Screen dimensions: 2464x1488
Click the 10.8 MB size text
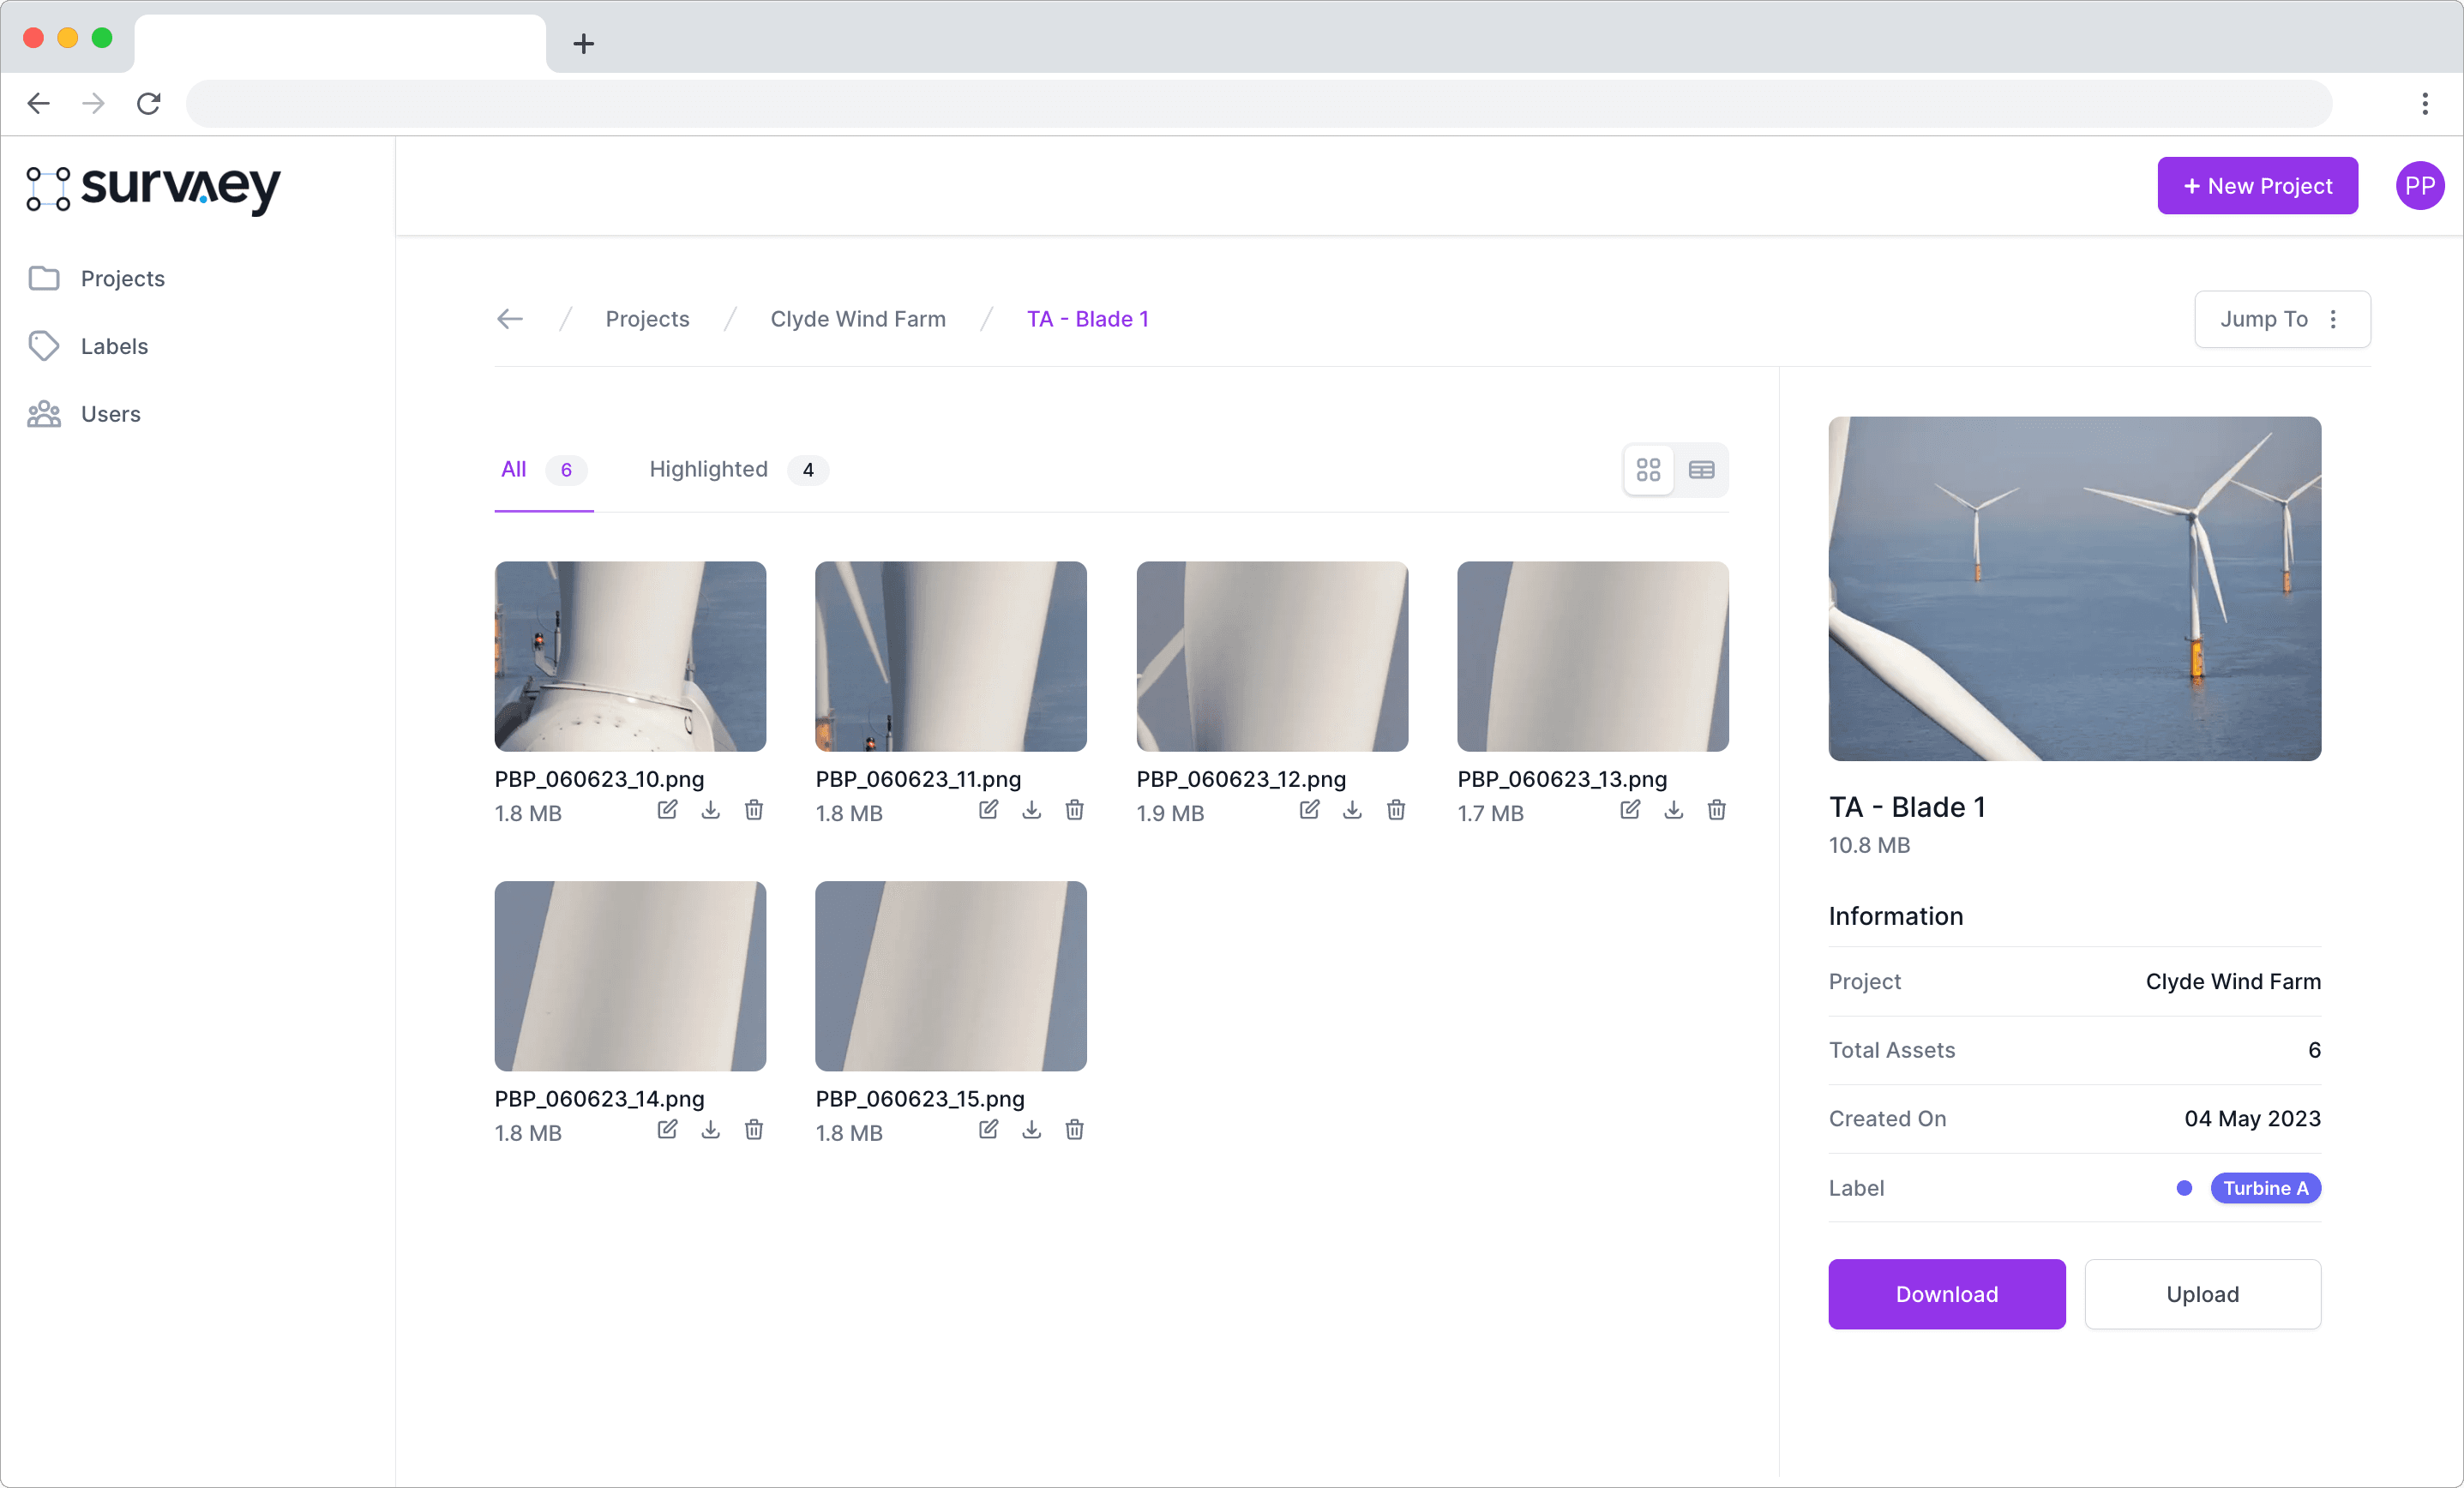coord(1869,845)
